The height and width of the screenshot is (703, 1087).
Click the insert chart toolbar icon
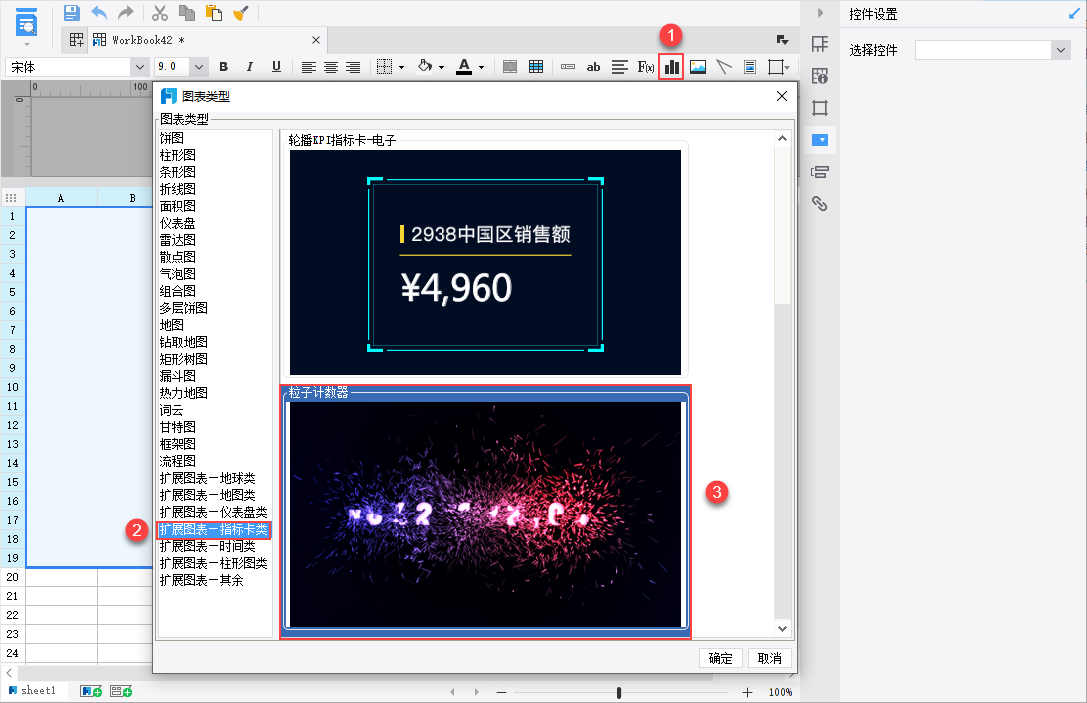tap(671, 67)
